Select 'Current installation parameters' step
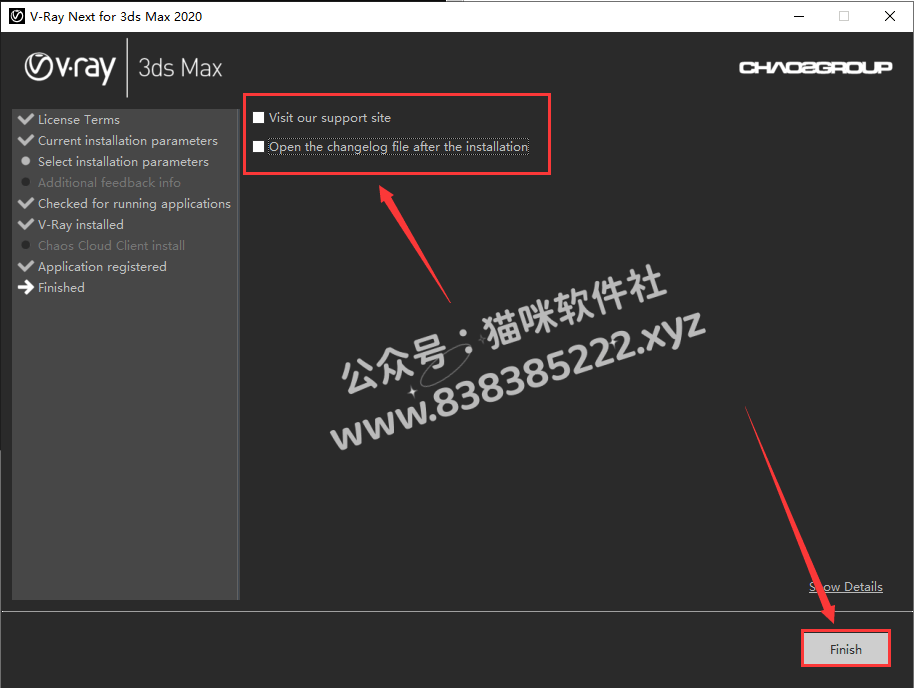914x688 pixels. 128,141
